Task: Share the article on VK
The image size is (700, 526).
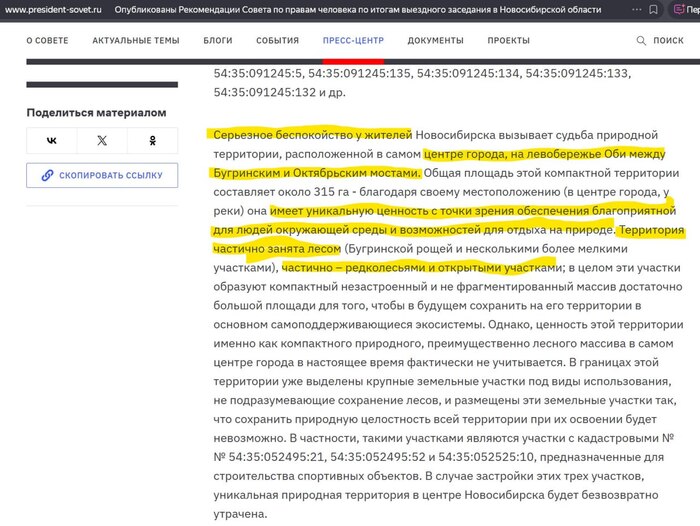Action: 52,141
